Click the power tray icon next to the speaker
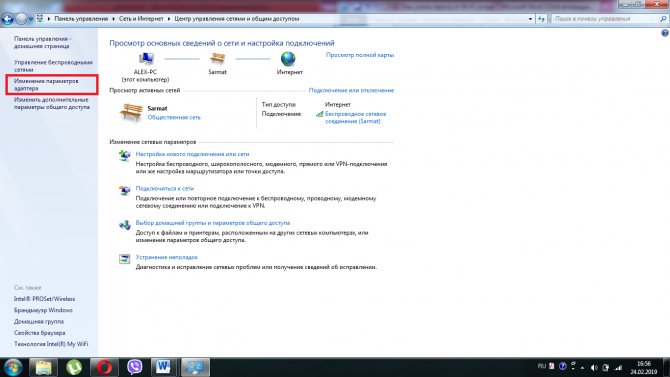670x377 pixels. click(x=606, y=368)
